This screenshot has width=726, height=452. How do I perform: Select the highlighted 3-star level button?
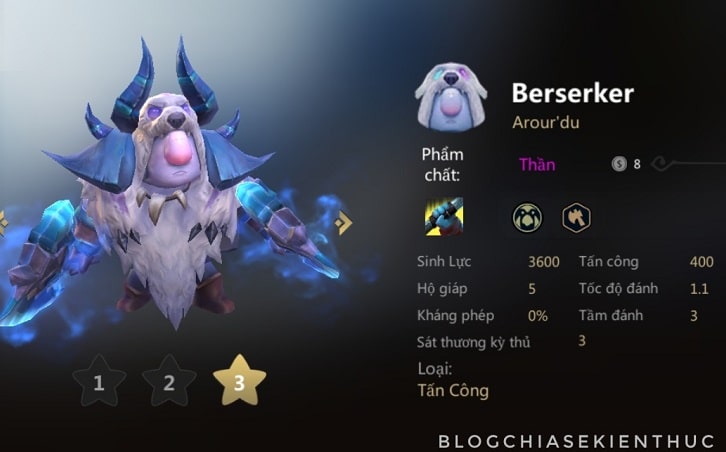(x=239, y=381)
